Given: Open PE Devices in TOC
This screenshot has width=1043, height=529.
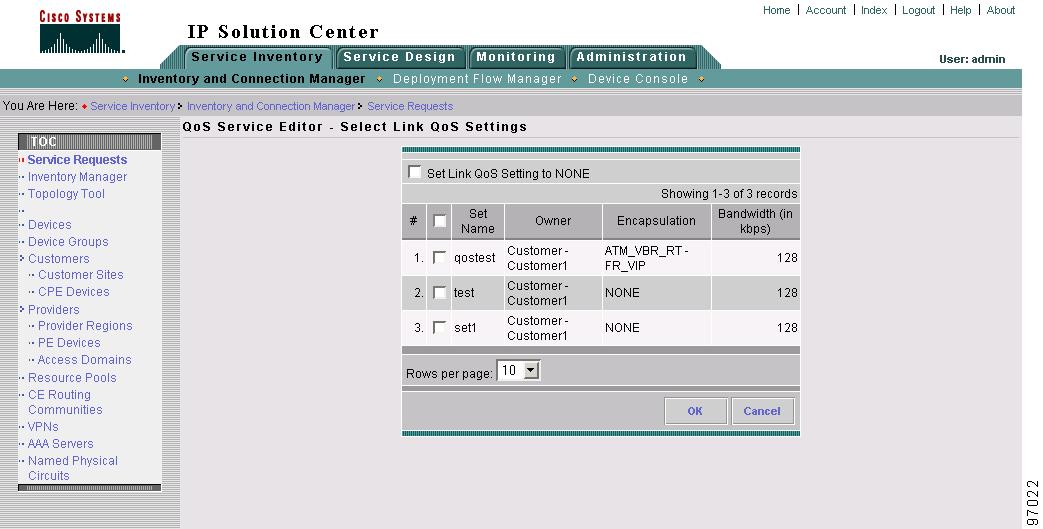Looking at the screenshot, I should tap(69, 343).
